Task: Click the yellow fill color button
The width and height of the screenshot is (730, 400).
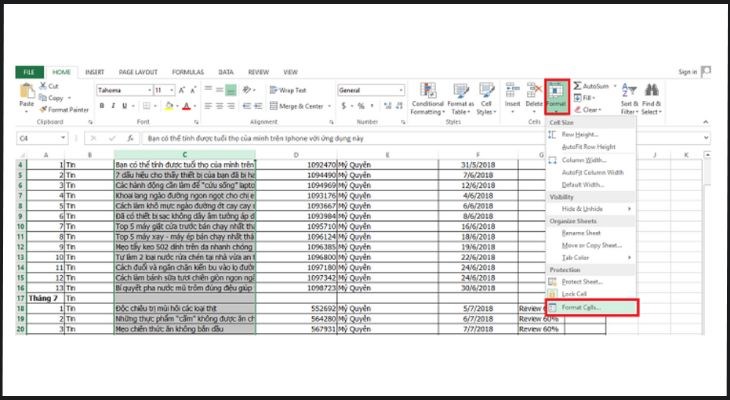Action: coord(167,106)
